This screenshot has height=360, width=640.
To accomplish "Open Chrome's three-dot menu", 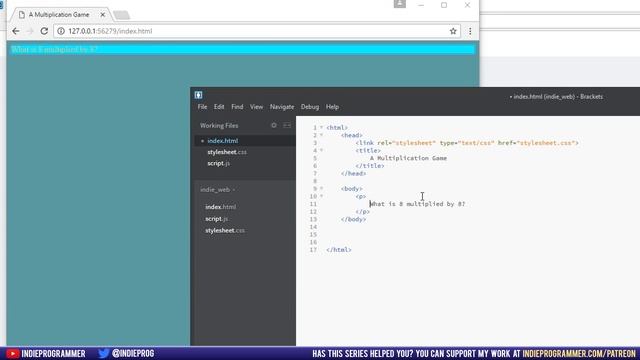I will [x=470, y=31].
